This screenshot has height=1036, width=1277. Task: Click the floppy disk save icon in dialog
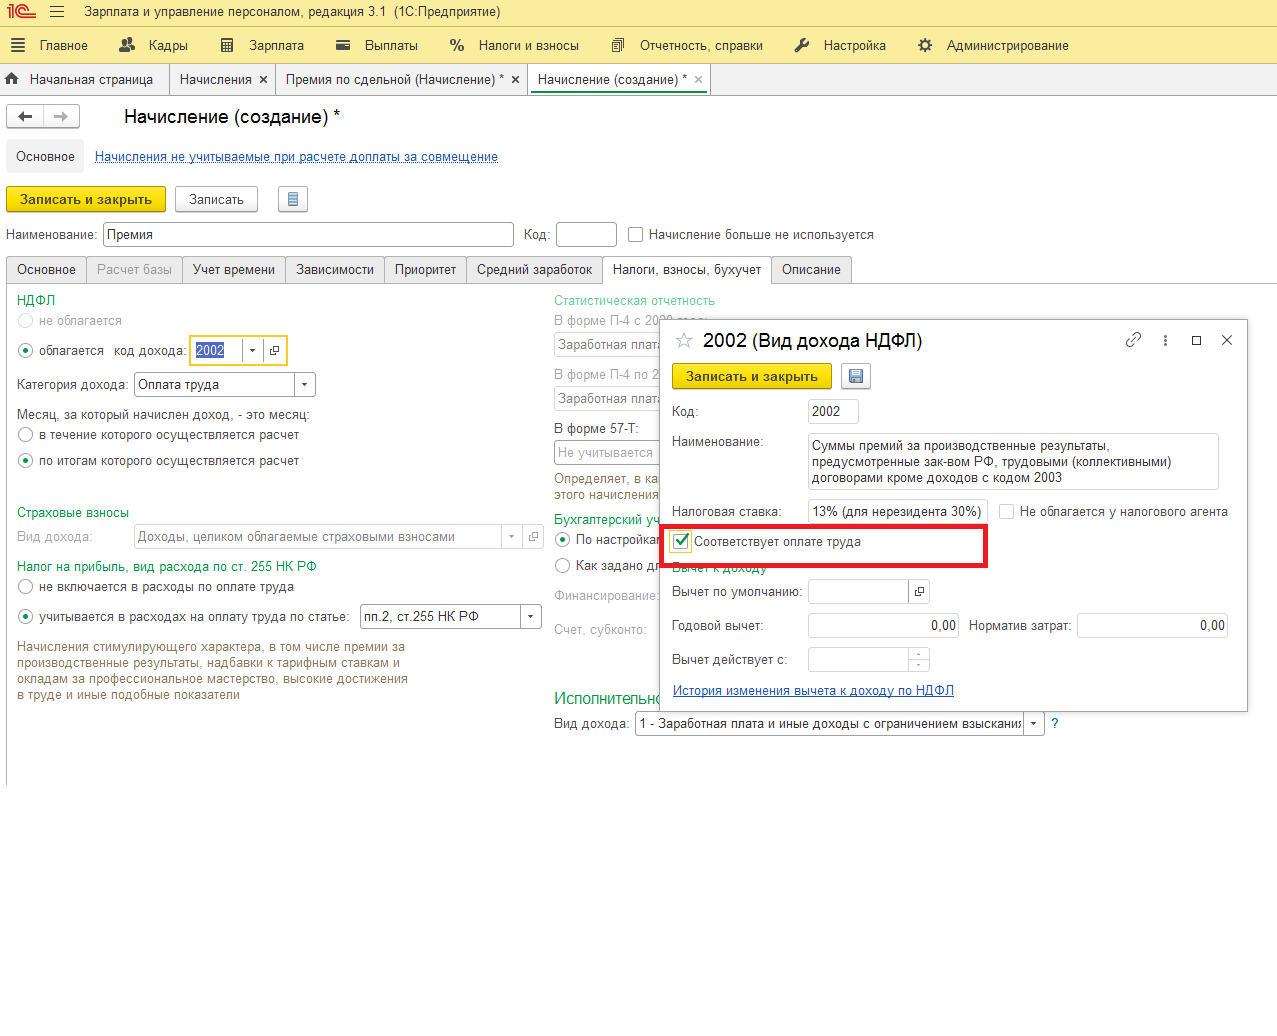[856, 377]
